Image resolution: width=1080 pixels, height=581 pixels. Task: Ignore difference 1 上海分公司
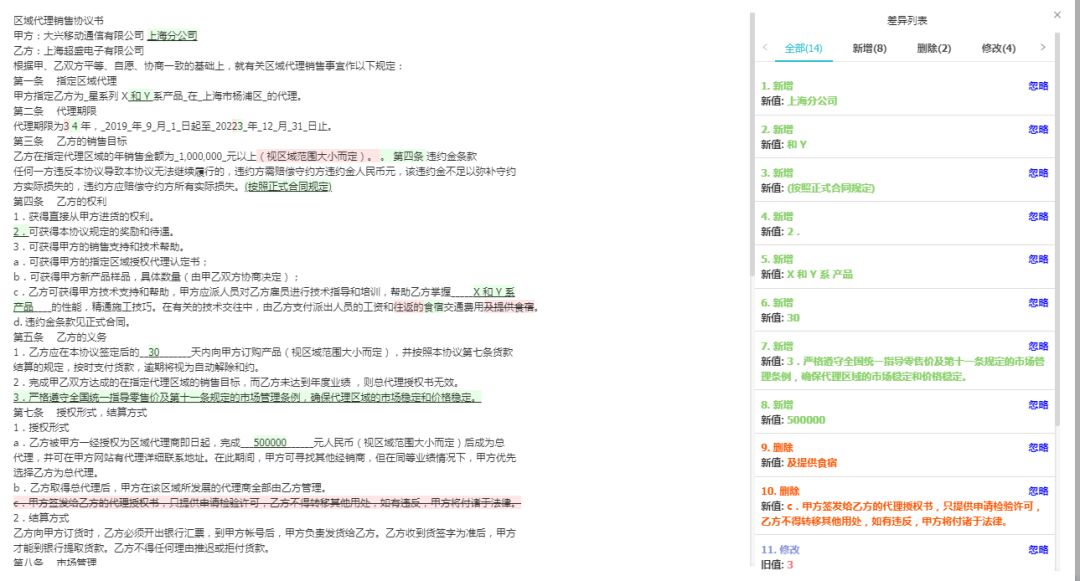[x=1038, y=86]
